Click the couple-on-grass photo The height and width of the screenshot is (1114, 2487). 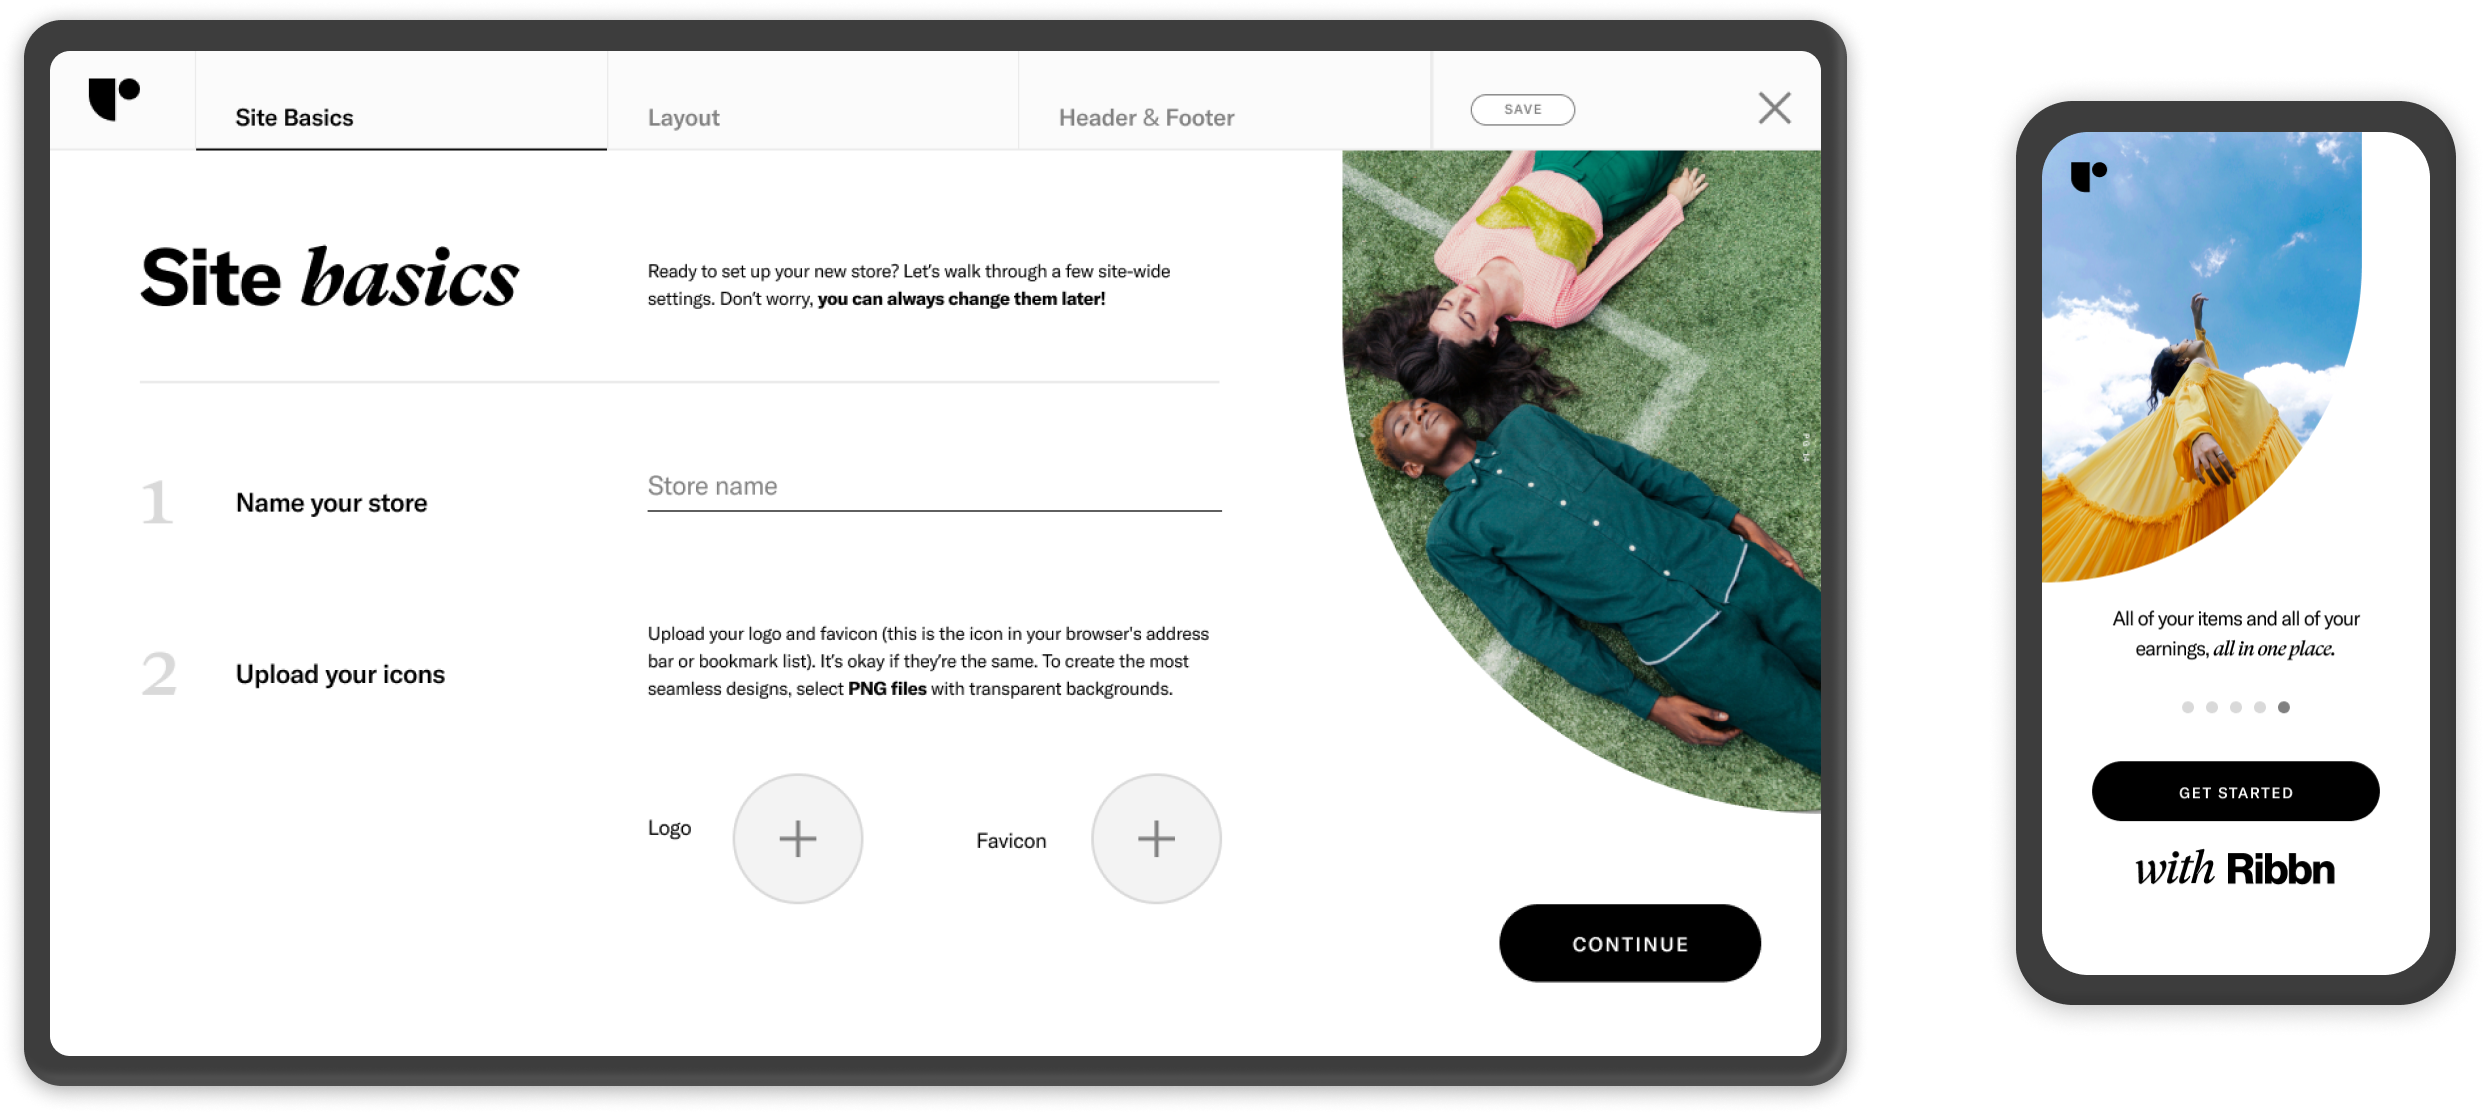pos(1582,480)
